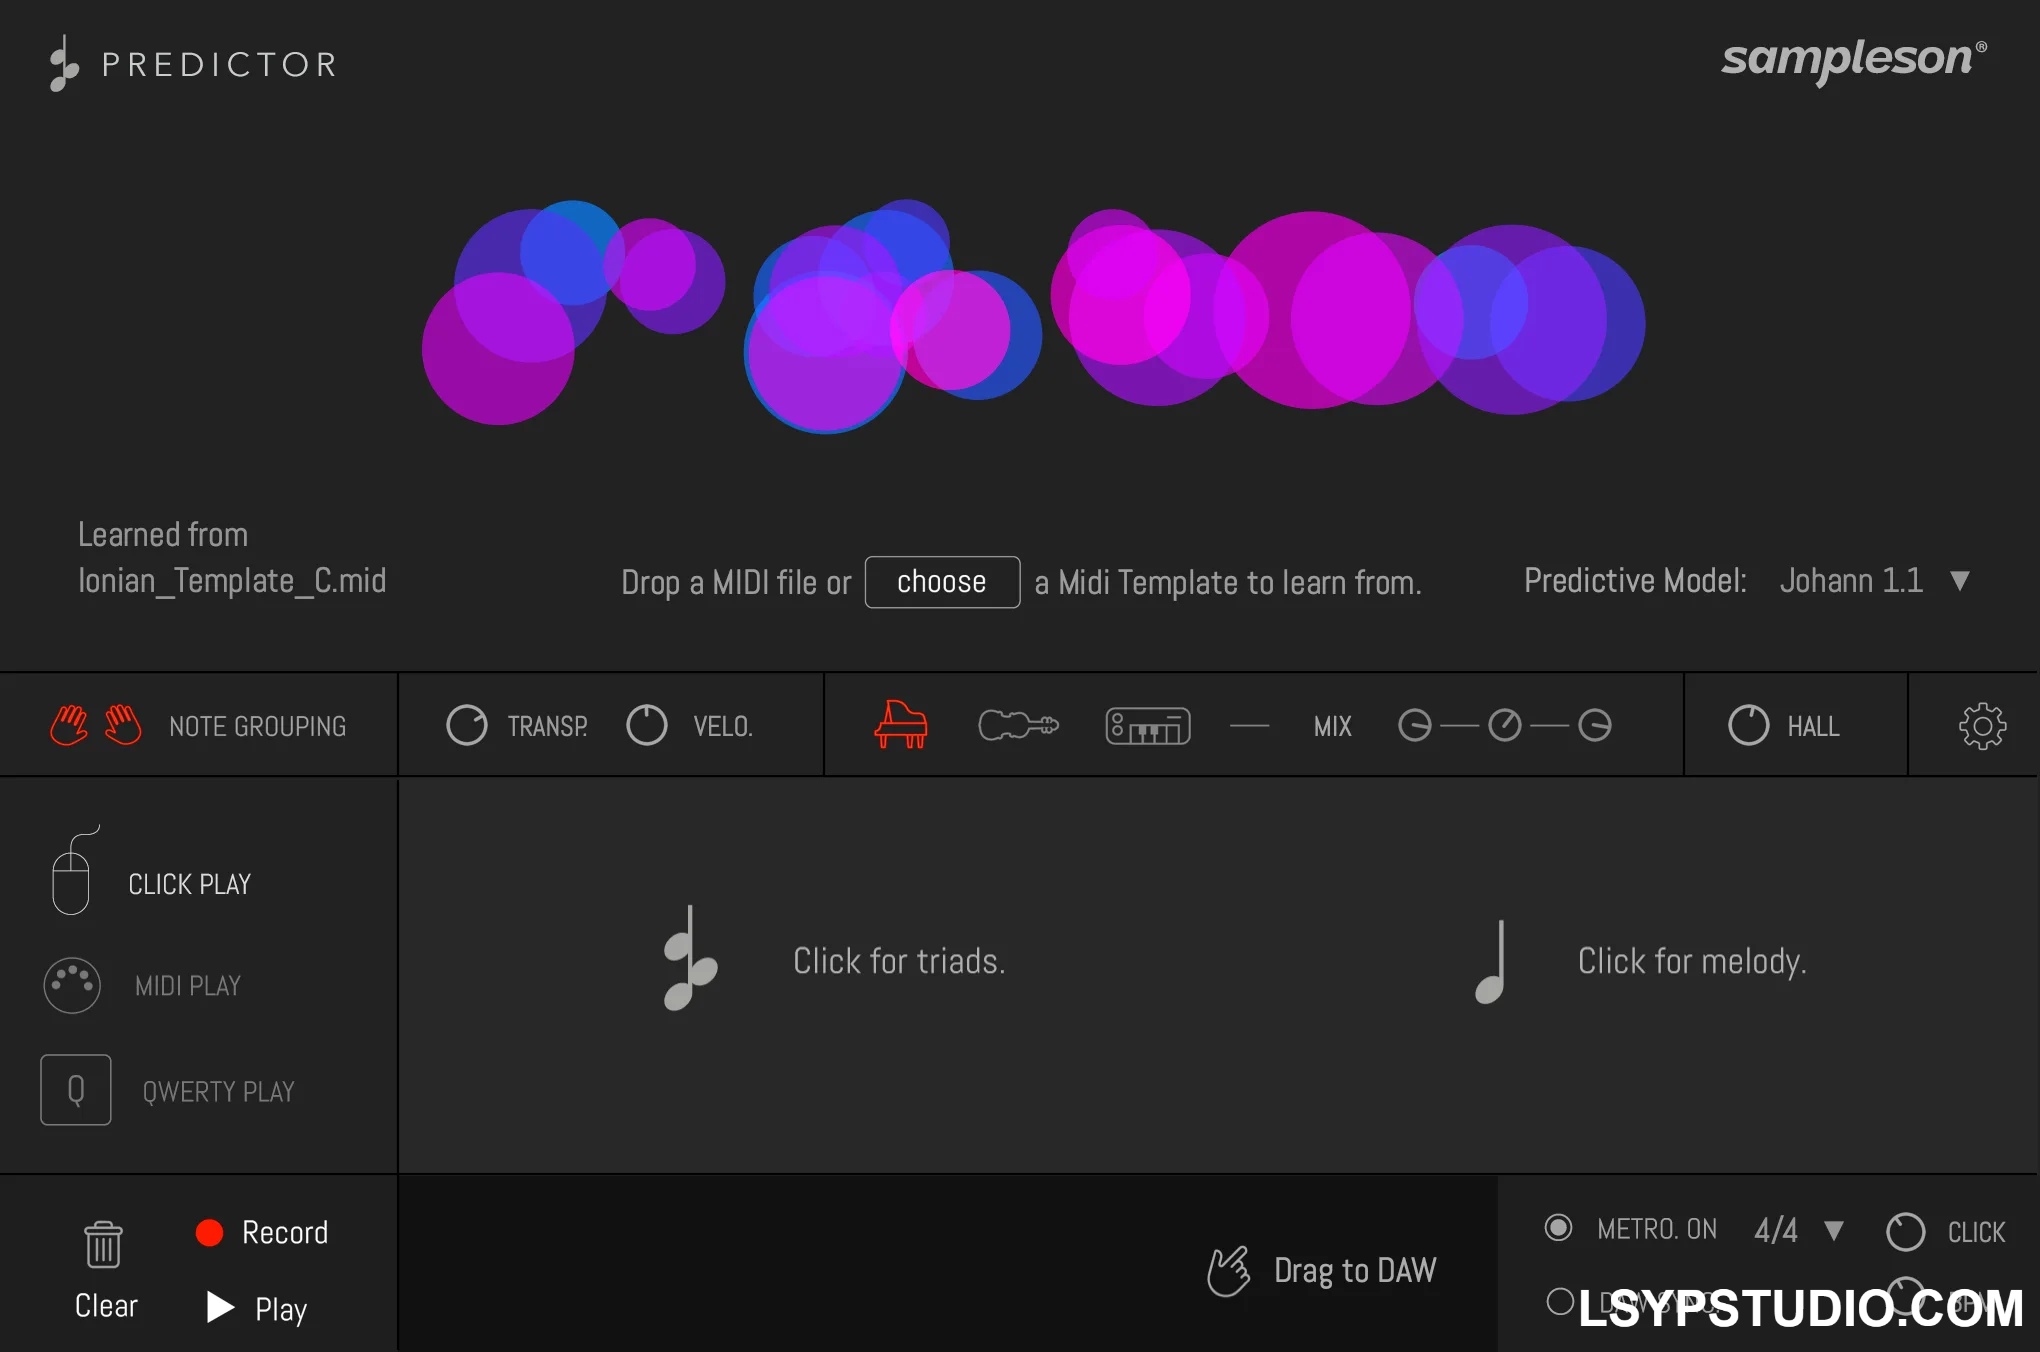Click the choose MIDI template button
The width and height of the screenshot is (2040, 1352).
click(942, 582)
